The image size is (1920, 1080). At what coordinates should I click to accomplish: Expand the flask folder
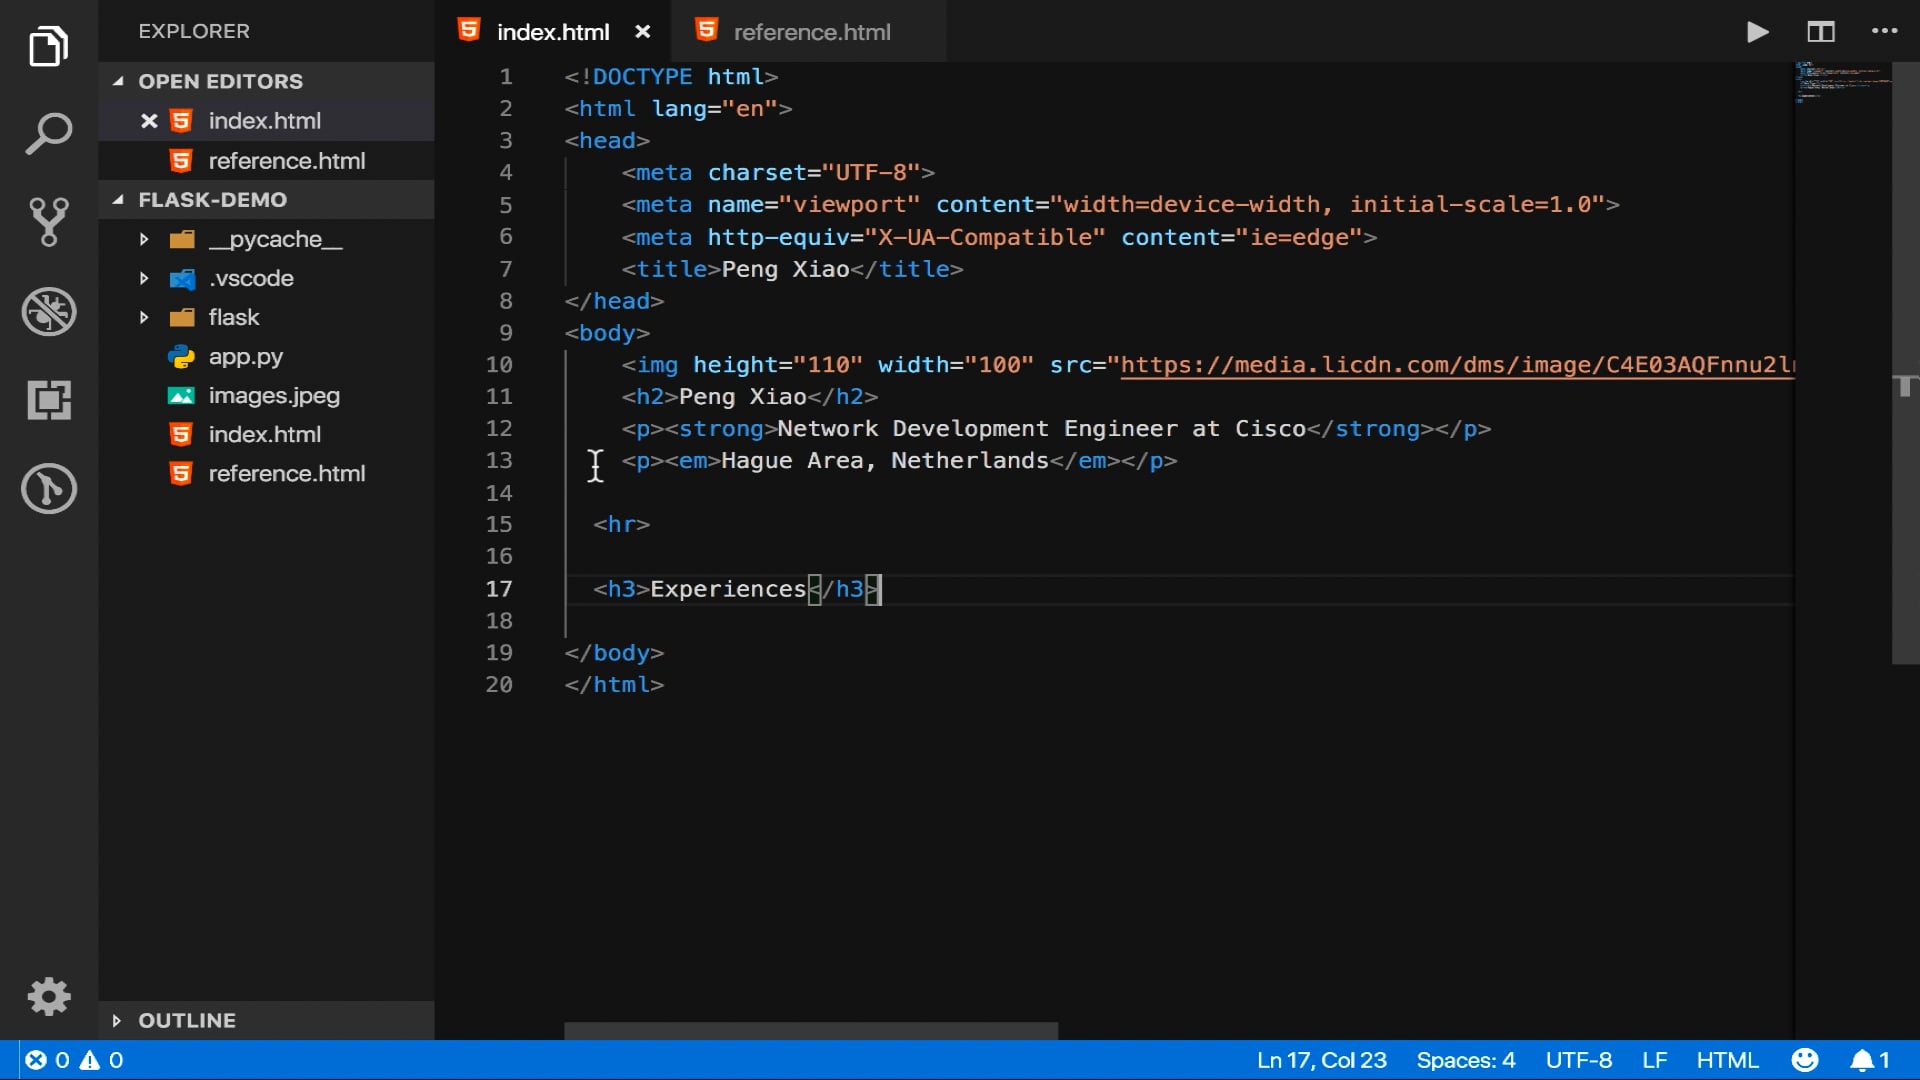(x=233, y=317)
